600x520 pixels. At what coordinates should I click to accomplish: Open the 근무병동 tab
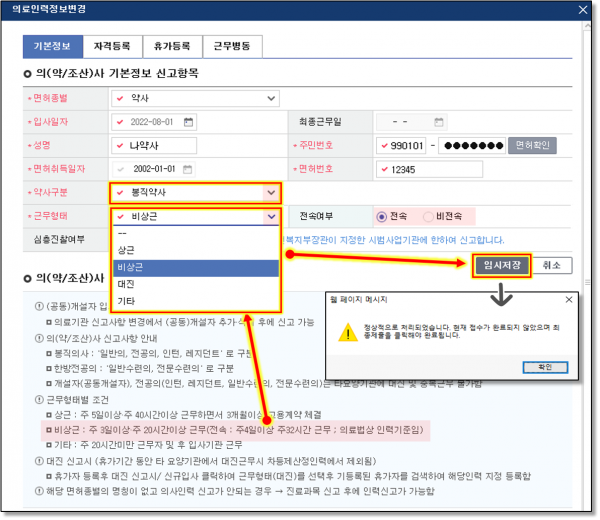232,46
